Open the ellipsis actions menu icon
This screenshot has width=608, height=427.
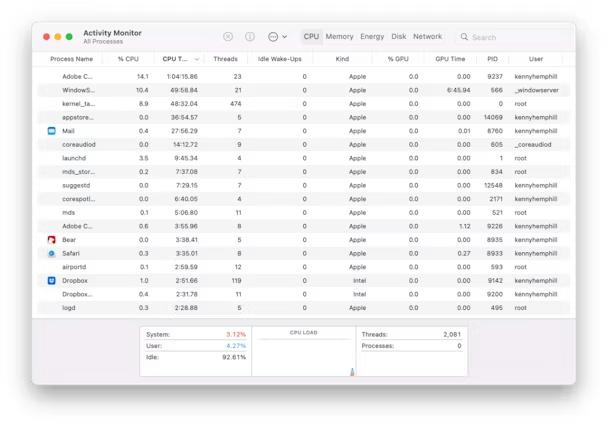click(273, 37)
